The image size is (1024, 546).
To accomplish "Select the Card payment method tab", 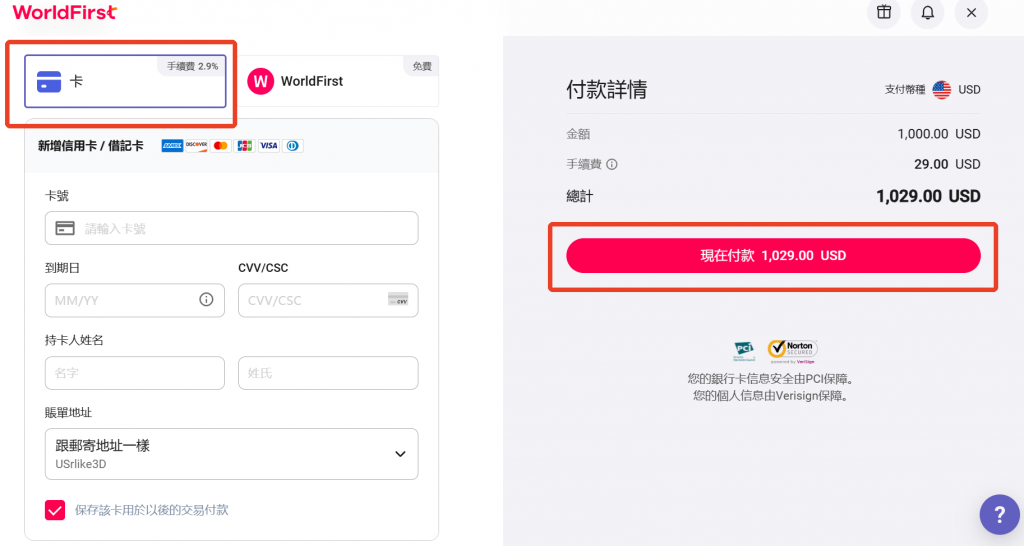I will 125,81.
